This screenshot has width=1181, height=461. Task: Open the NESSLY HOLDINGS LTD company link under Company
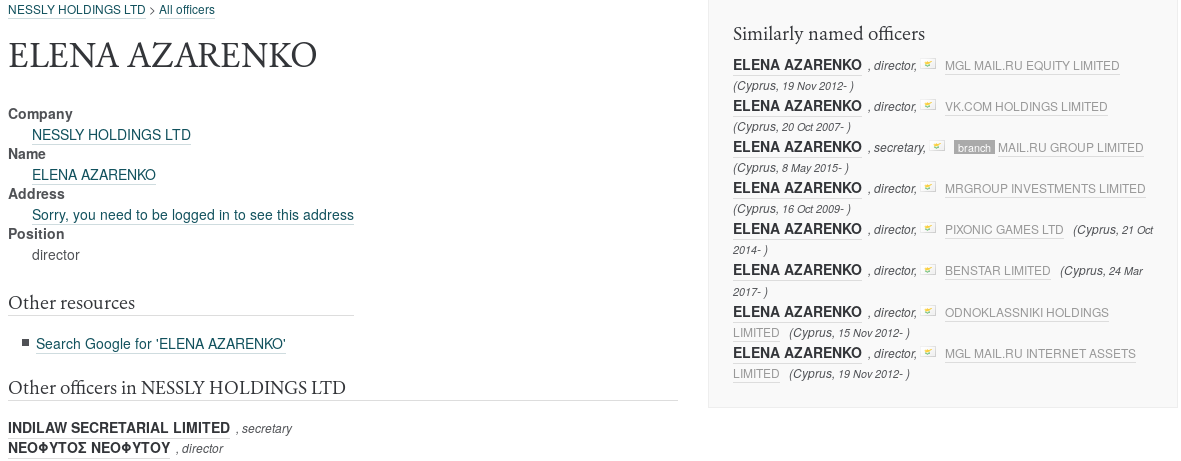click(111, 135)
